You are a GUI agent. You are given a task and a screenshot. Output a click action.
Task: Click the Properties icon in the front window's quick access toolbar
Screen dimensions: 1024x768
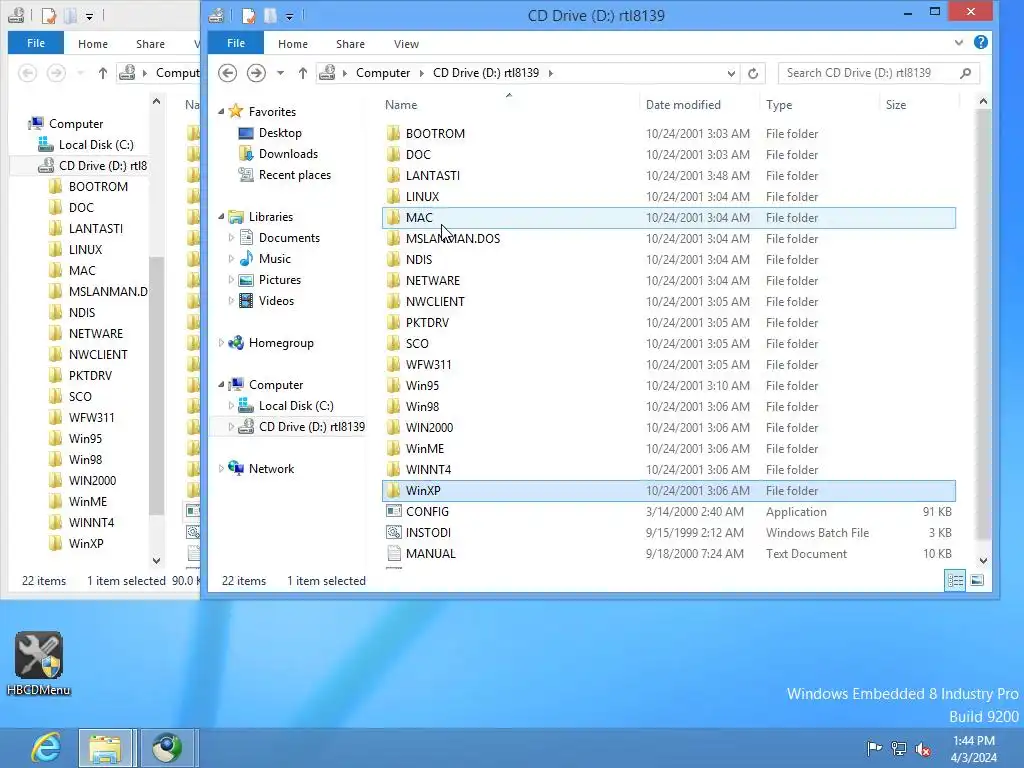(x=249, y=15)
